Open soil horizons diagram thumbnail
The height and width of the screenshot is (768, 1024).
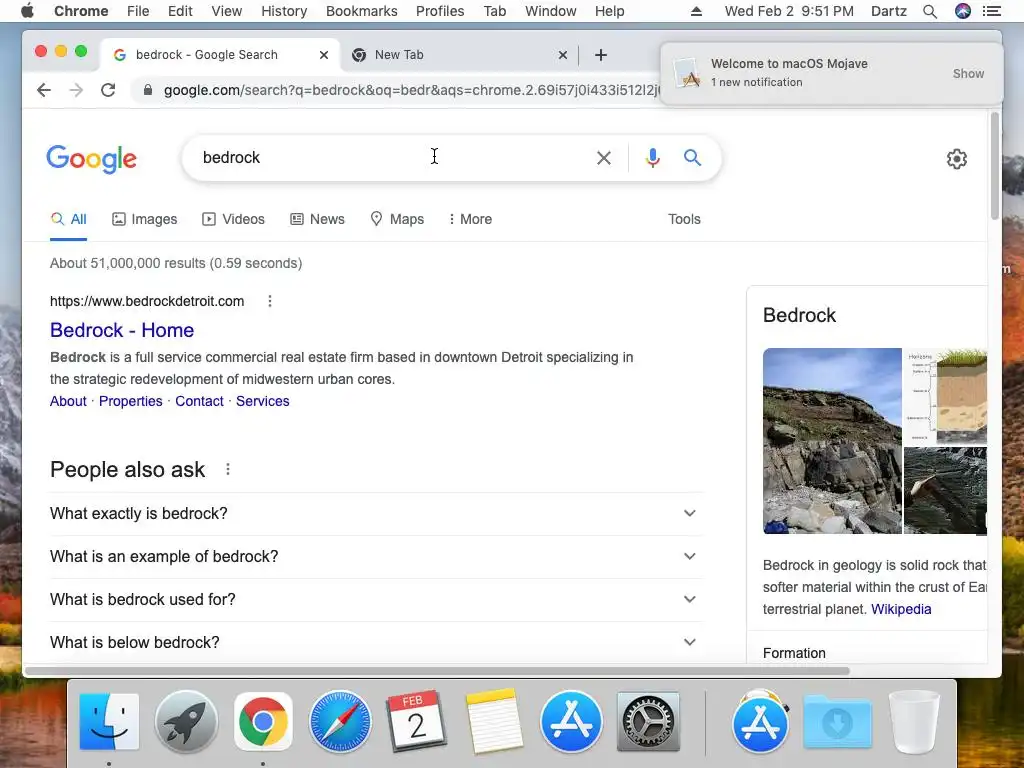pos(945,396)
